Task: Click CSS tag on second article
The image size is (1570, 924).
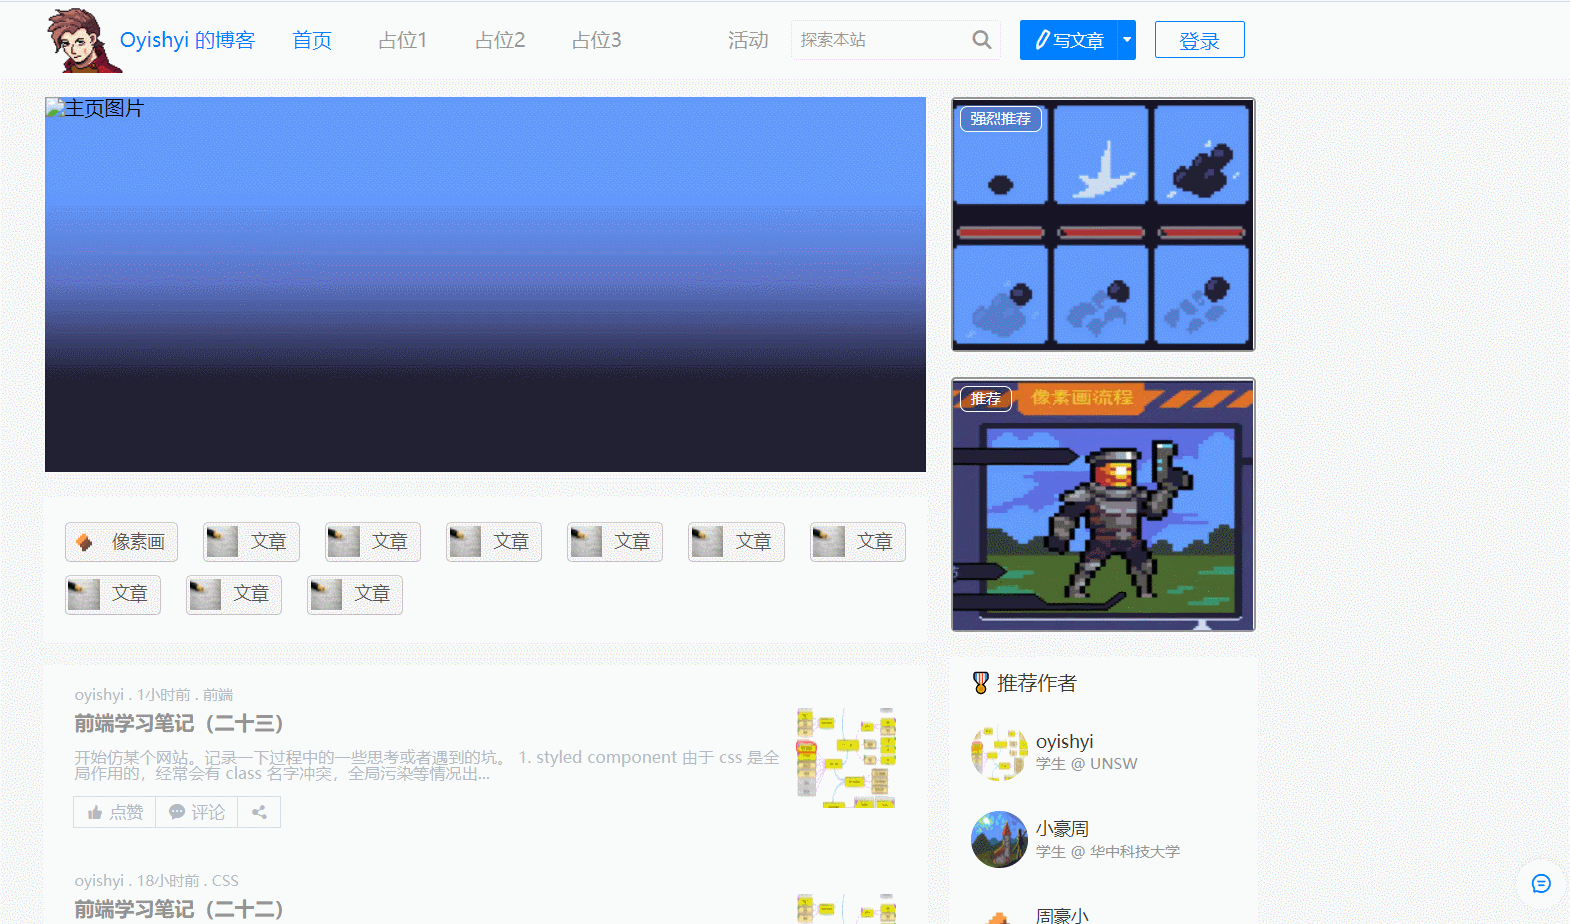Action: (225, 881)
